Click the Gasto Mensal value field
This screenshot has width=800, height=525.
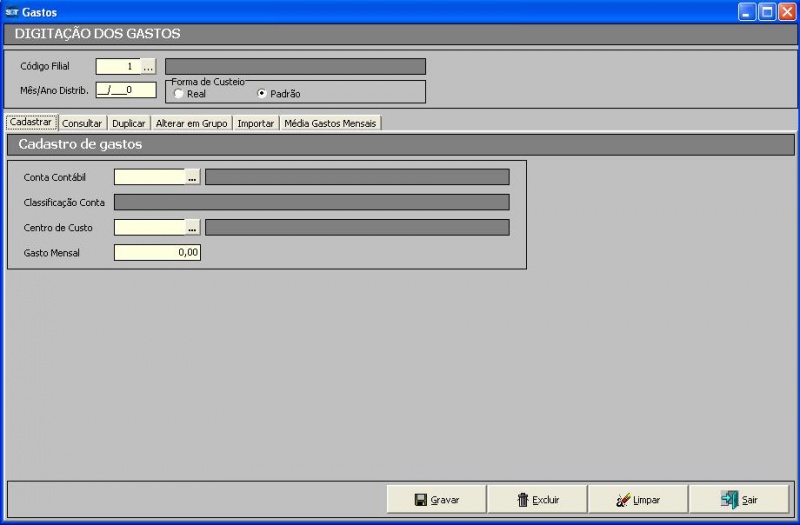tap(157, 253)
